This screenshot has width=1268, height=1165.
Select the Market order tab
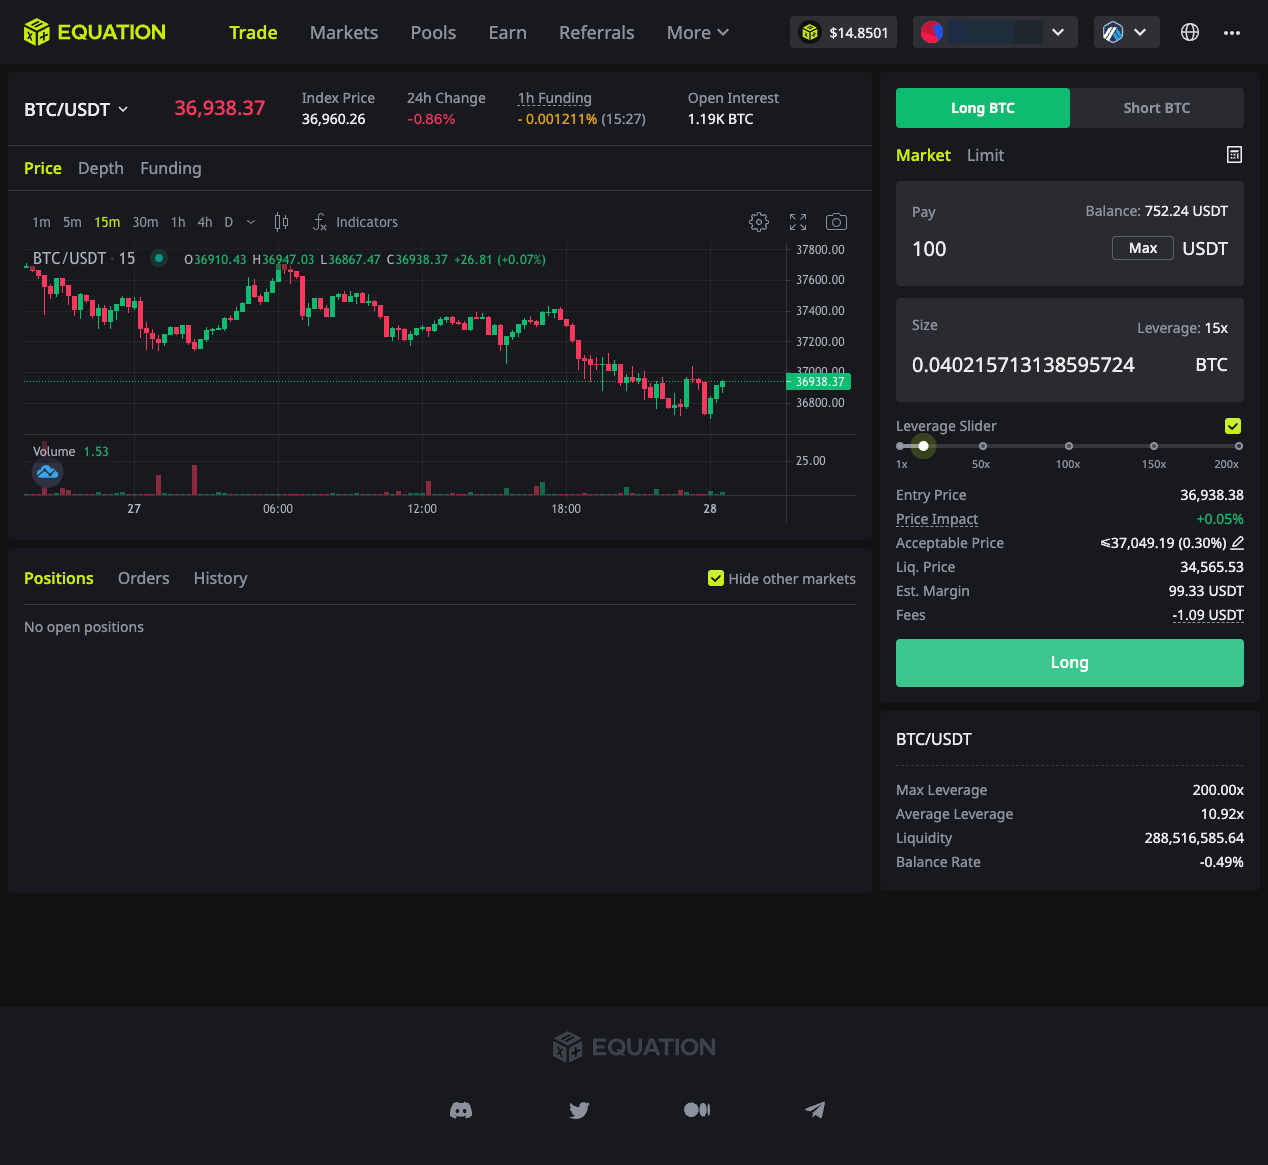(923, 155)
